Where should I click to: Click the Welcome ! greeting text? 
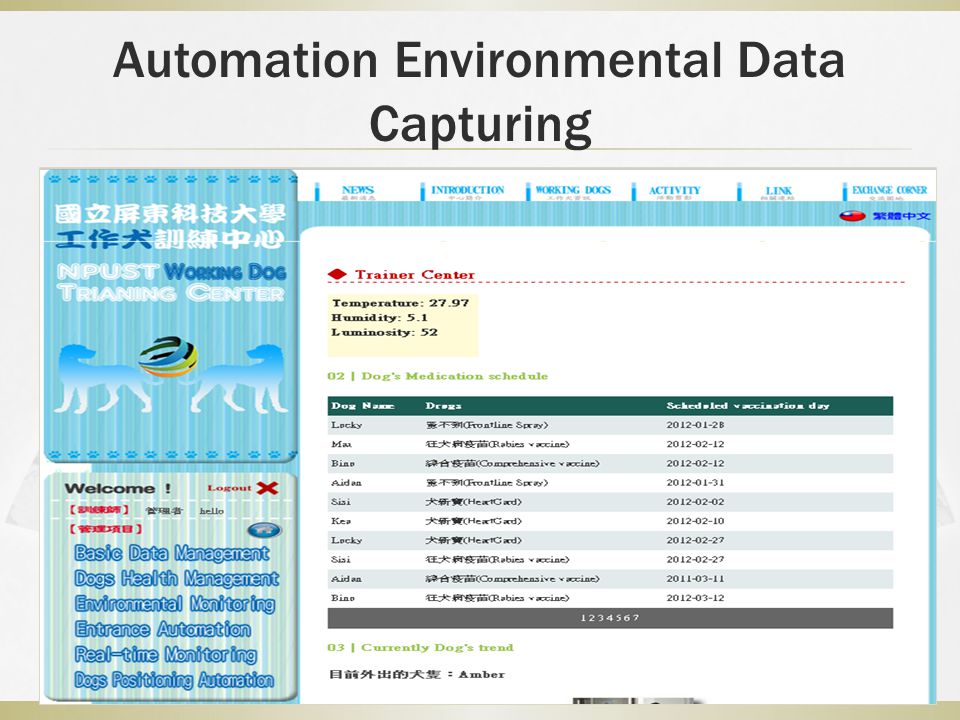pyautogui.click(x=118, y=489)
